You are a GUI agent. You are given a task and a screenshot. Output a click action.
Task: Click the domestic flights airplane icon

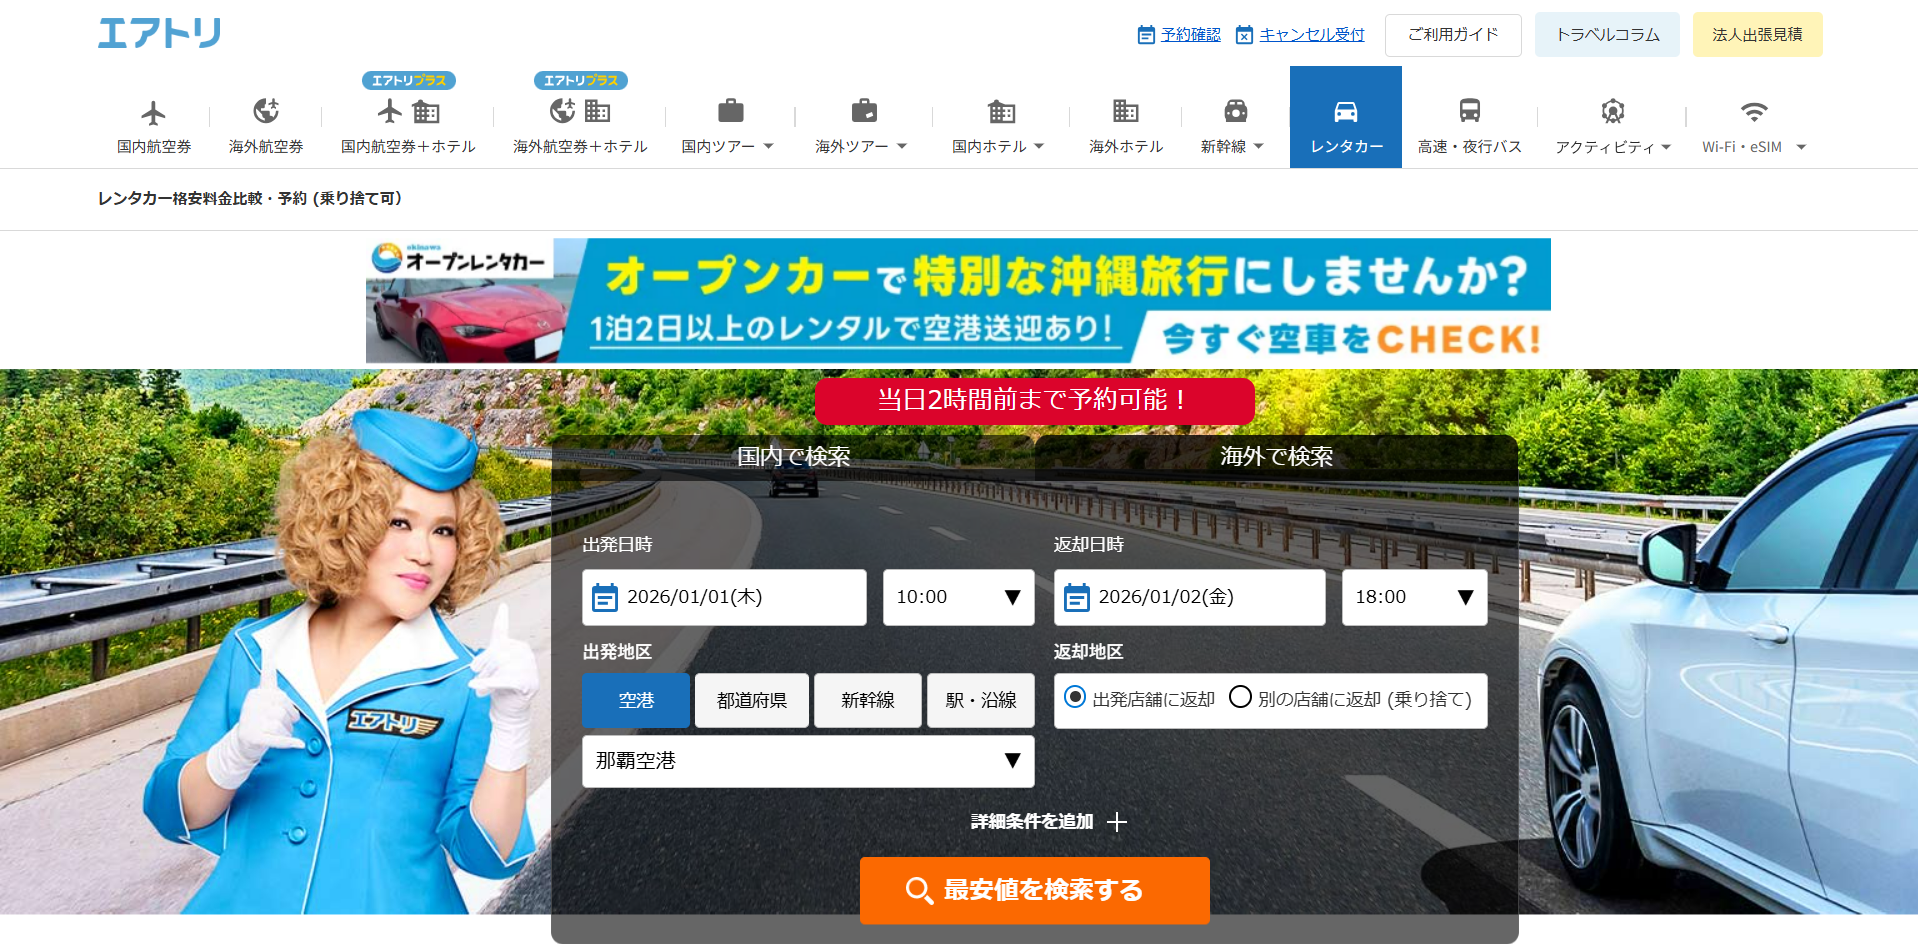click(x=153, y=112)
